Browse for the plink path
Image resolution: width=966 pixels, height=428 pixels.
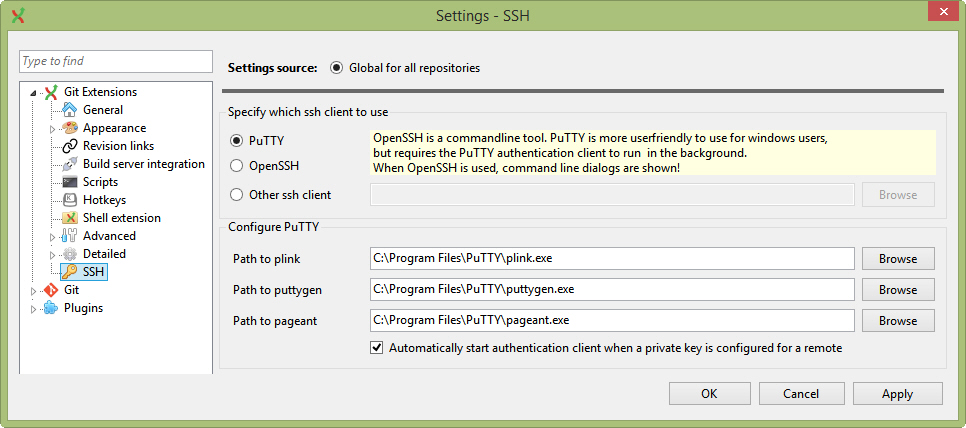point(897,259)
